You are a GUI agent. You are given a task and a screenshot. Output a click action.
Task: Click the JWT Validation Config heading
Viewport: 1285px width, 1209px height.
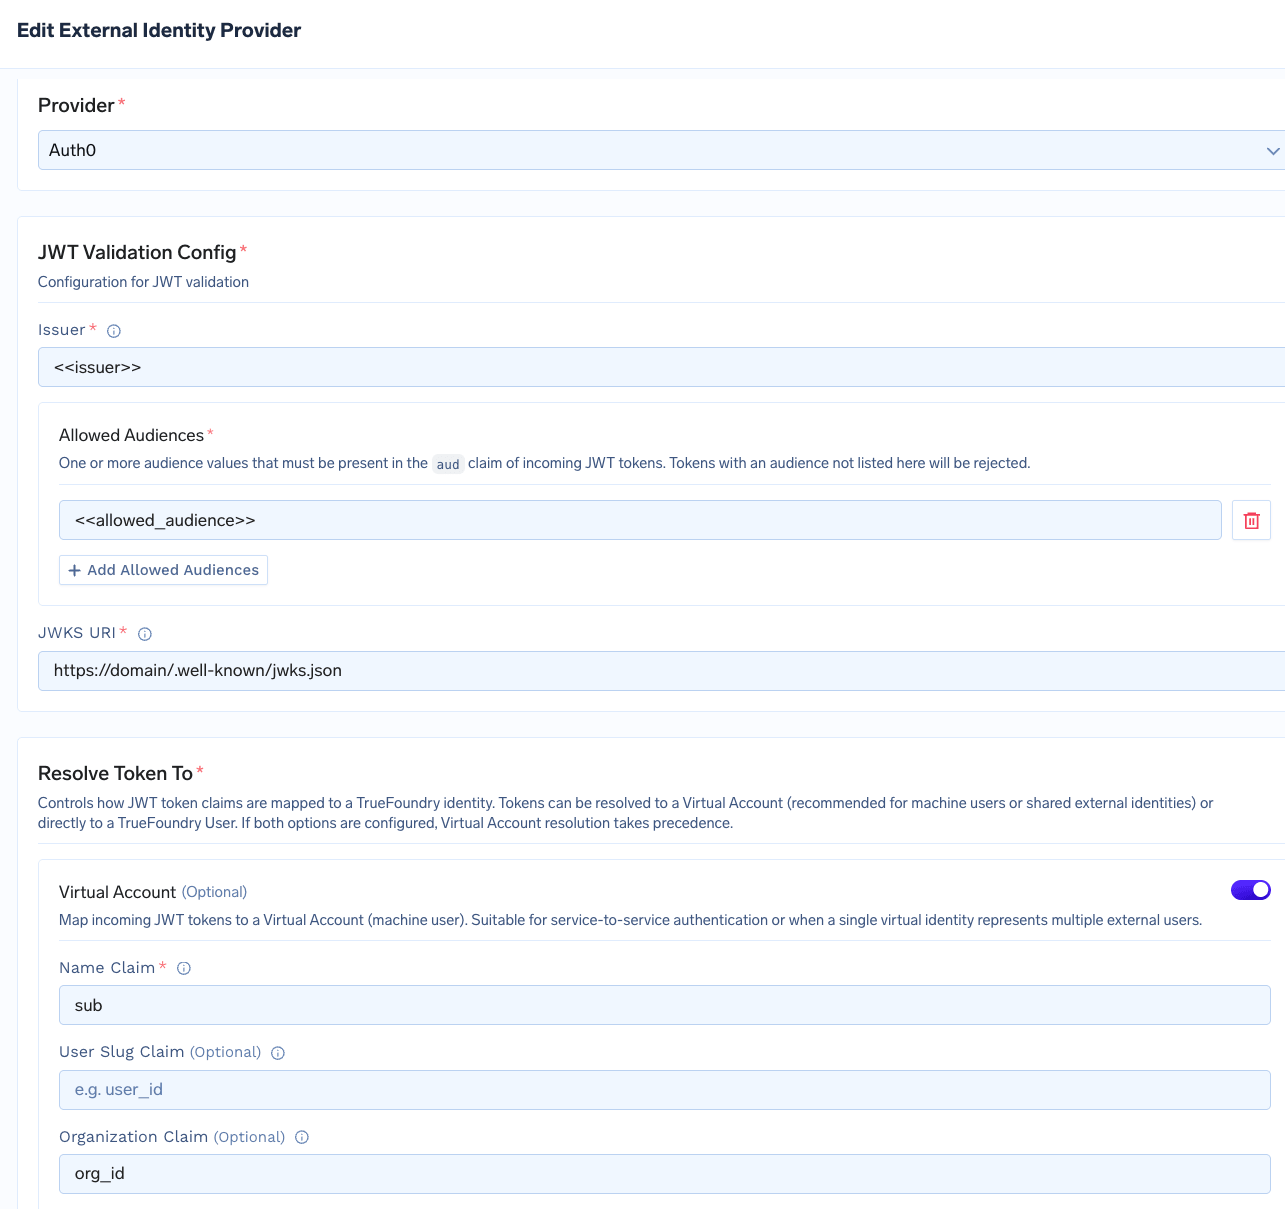tap(137, 252)
